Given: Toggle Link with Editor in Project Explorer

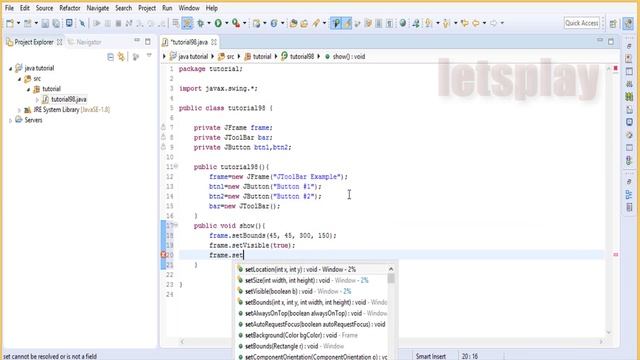Looking at the screenshot, I should coord(121,57).
